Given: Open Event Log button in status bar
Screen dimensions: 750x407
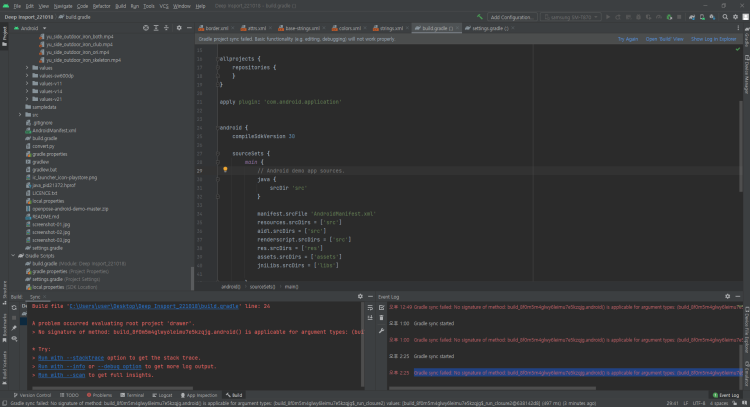Looking at the screenshot, I should coord(726,395).
